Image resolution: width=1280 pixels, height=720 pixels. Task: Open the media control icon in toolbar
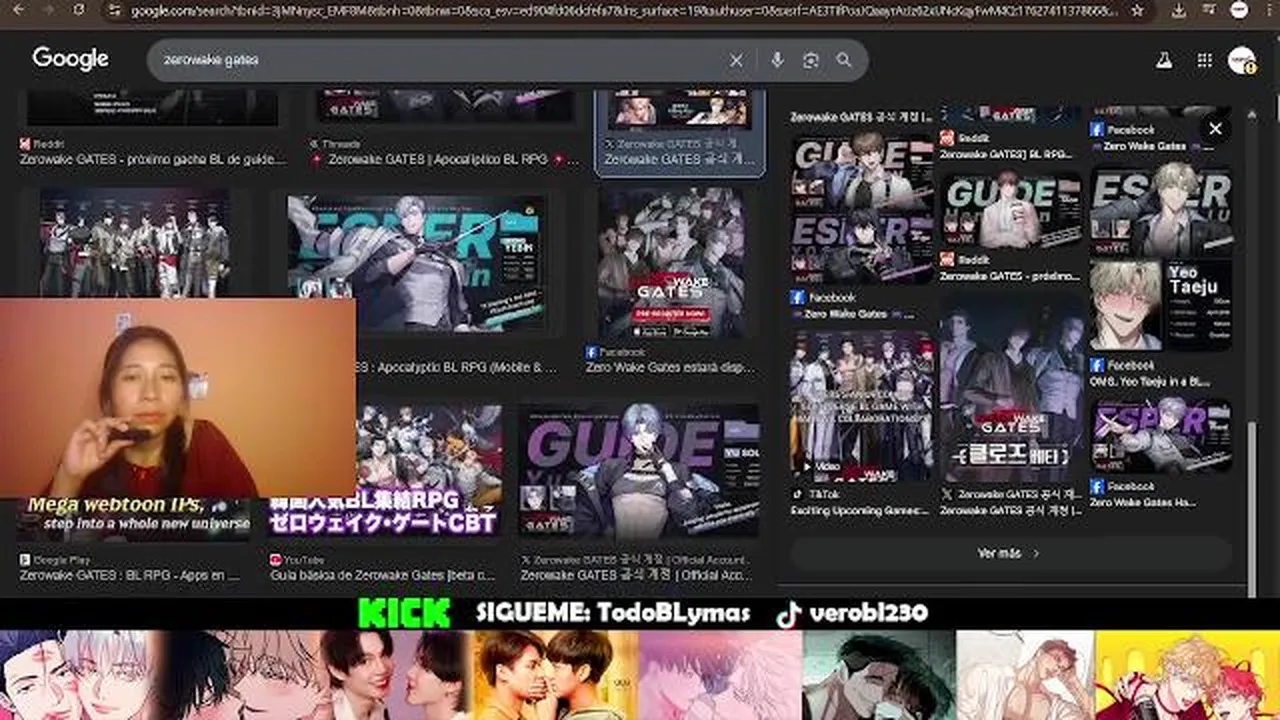pyautogui.click(x=1208, y=10)
